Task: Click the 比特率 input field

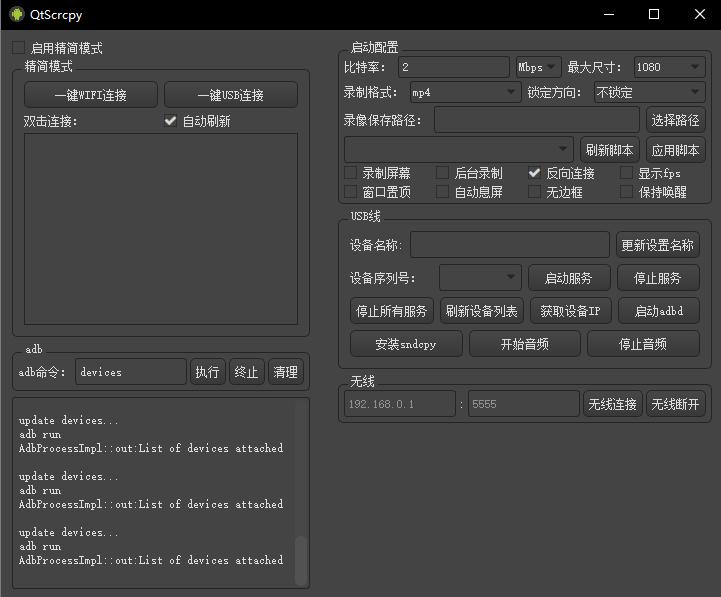Action: (x=453, y=67)
